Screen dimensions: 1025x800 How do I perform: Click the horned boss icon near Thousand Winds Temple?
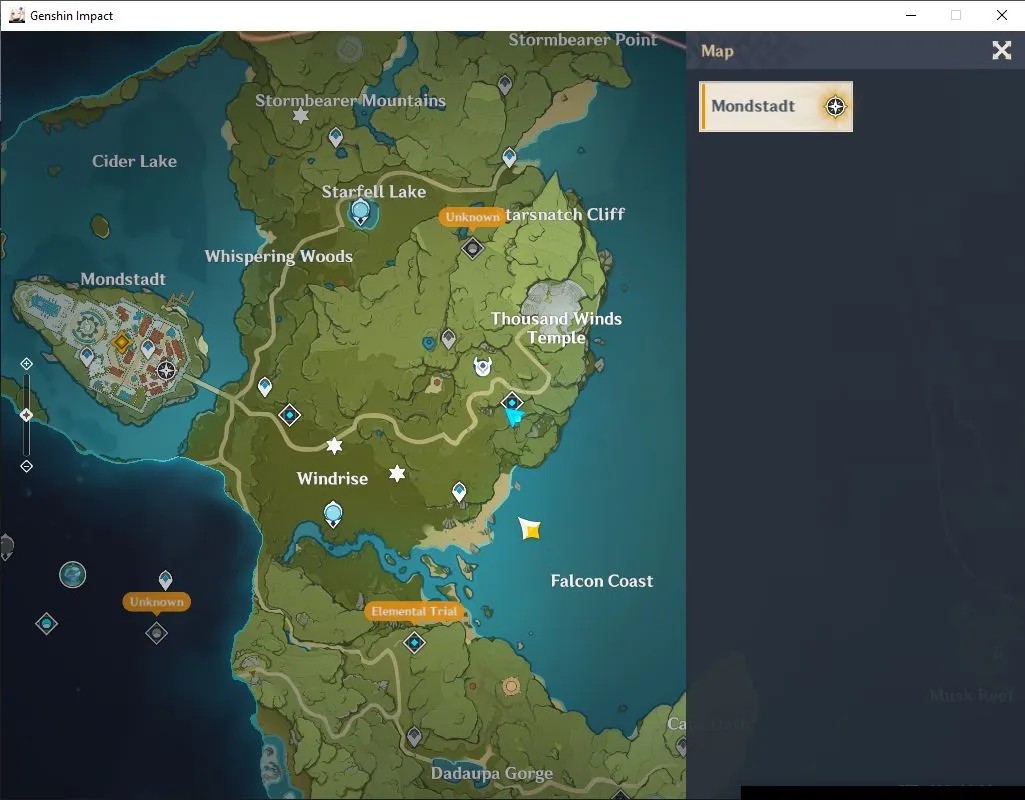[482, 366]
